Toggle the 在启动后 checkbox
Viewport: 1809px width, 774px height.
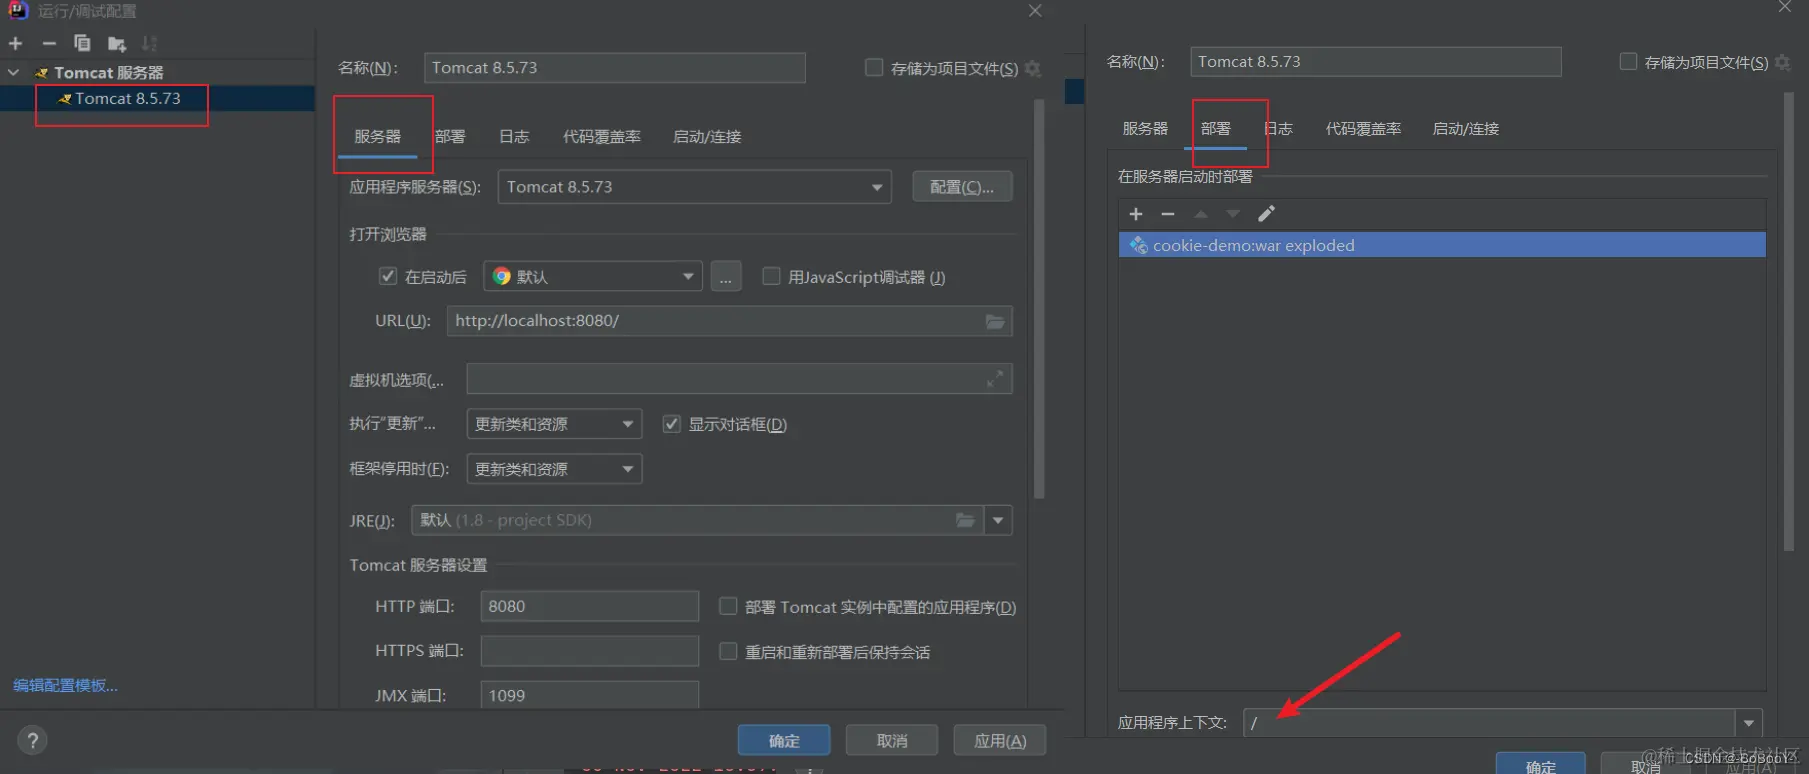click(388, 276)
